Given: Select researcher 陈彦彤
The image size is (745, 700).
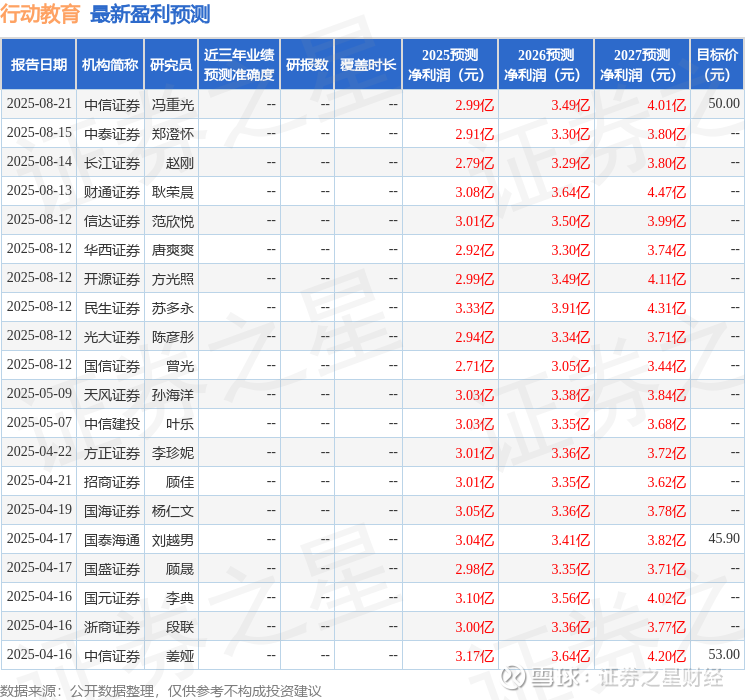Looking at the screenshot, I should click(x=172, y=337).
